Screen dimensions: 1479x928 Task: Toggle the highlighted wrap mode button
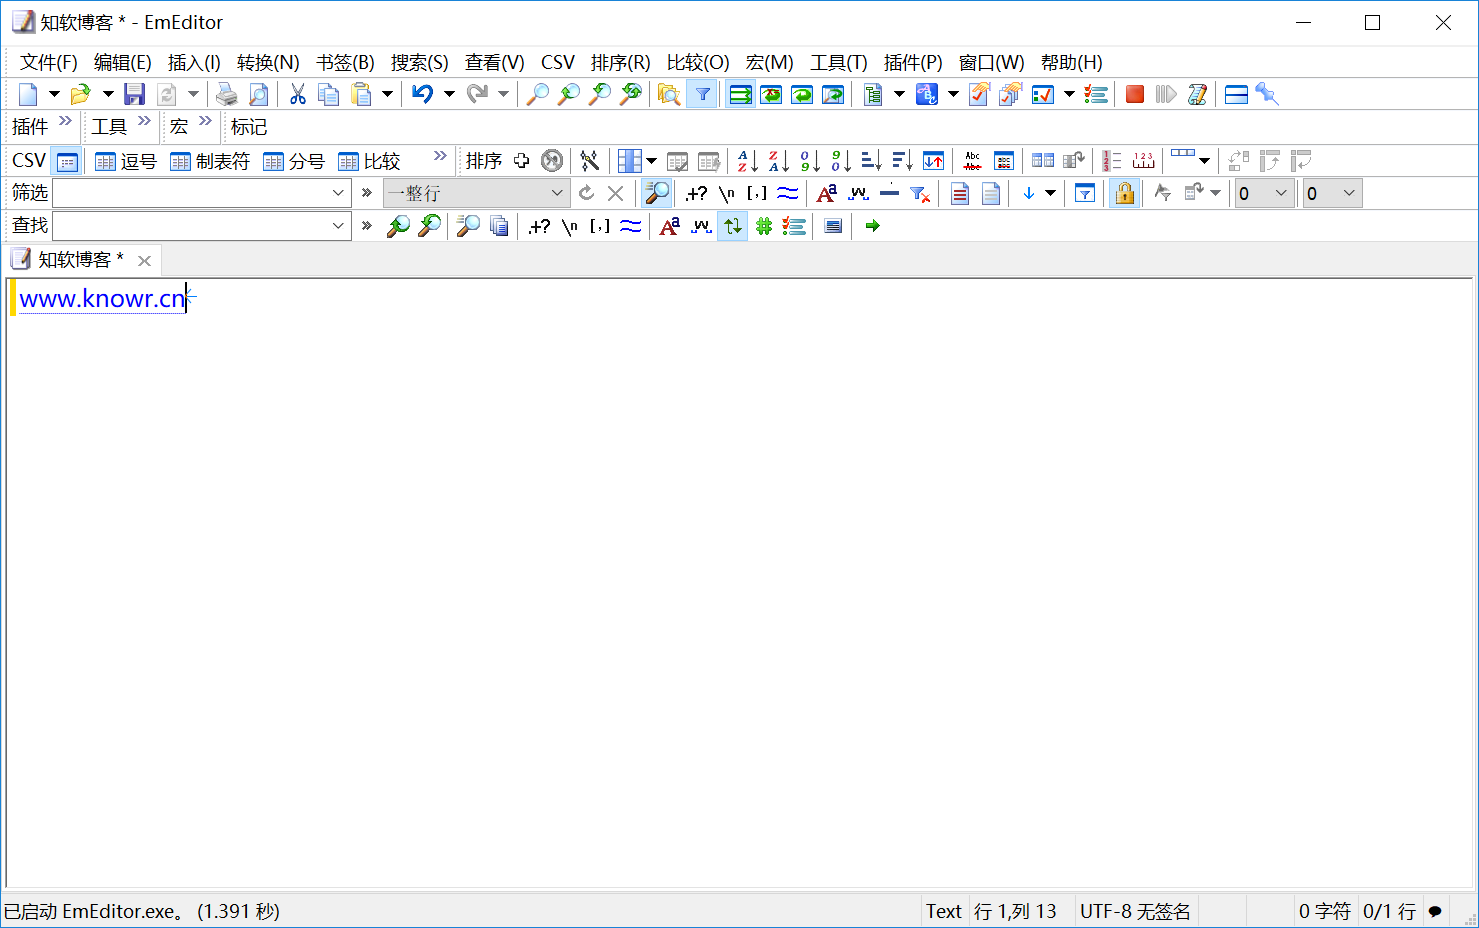(740, 94)
